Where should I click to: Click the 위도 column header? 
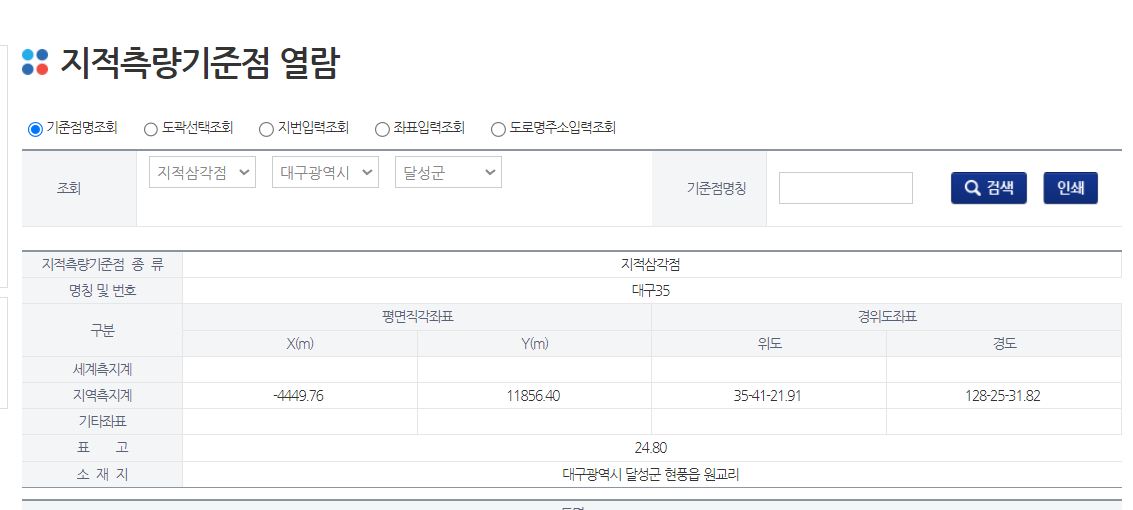pyautogui.click(x=769, y=344)
